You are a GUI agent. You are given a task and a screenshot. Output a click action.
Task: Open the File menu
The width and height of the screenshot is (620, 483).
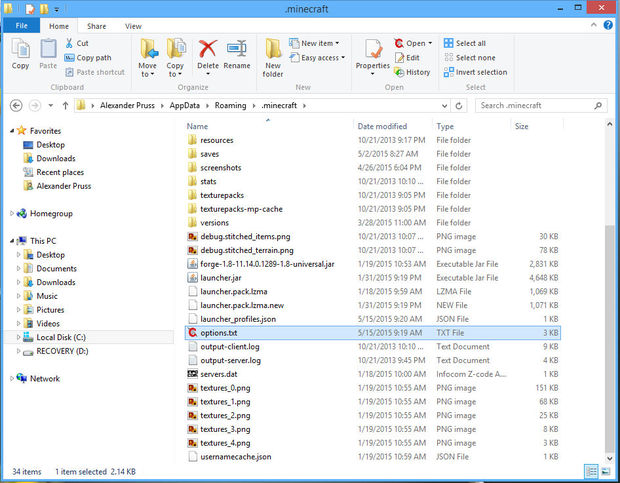21,26
